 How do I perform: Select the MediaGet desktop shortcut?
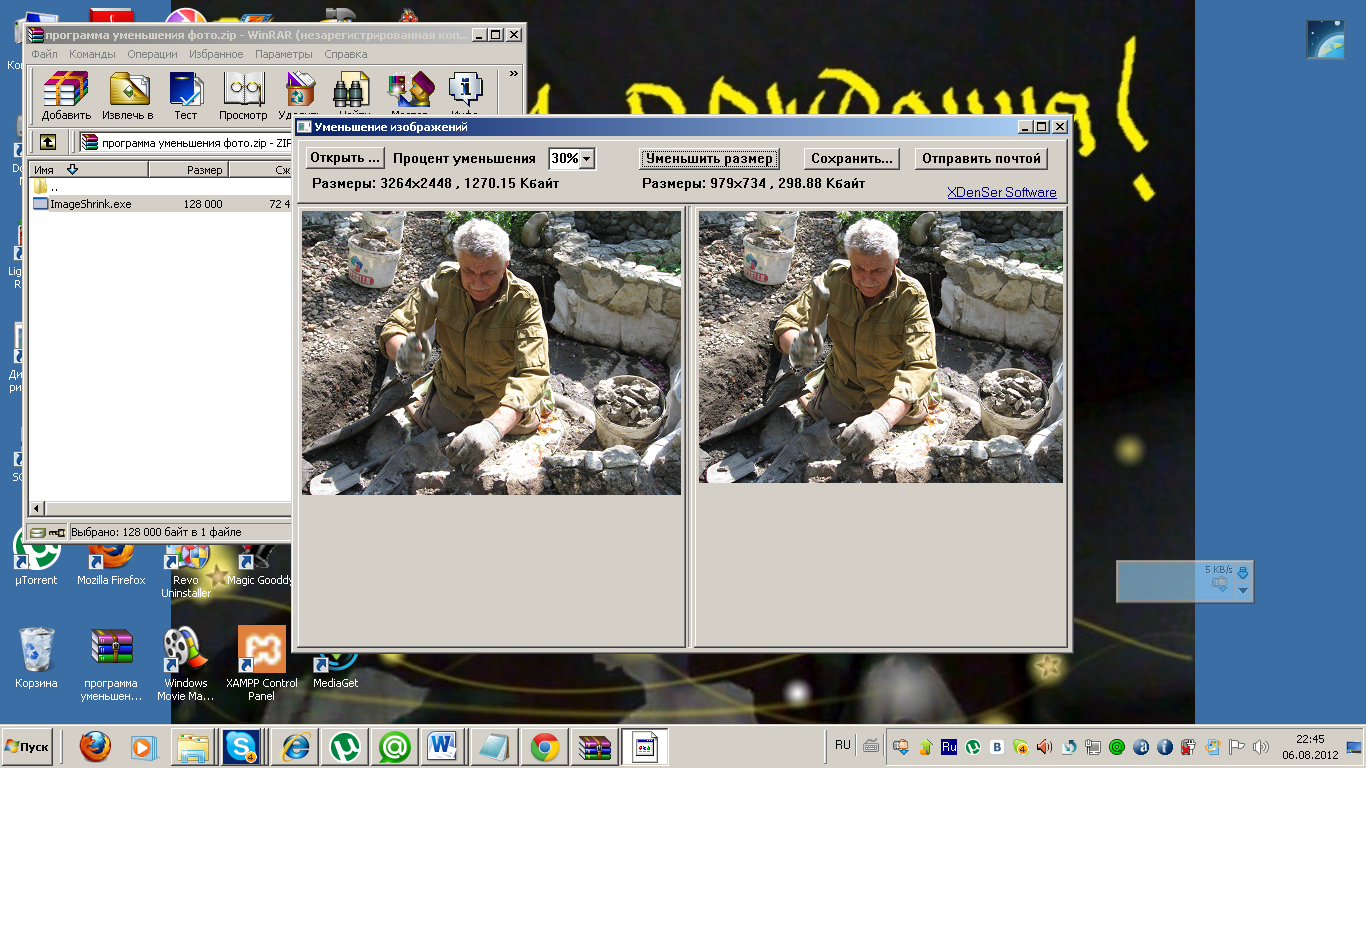335,670
